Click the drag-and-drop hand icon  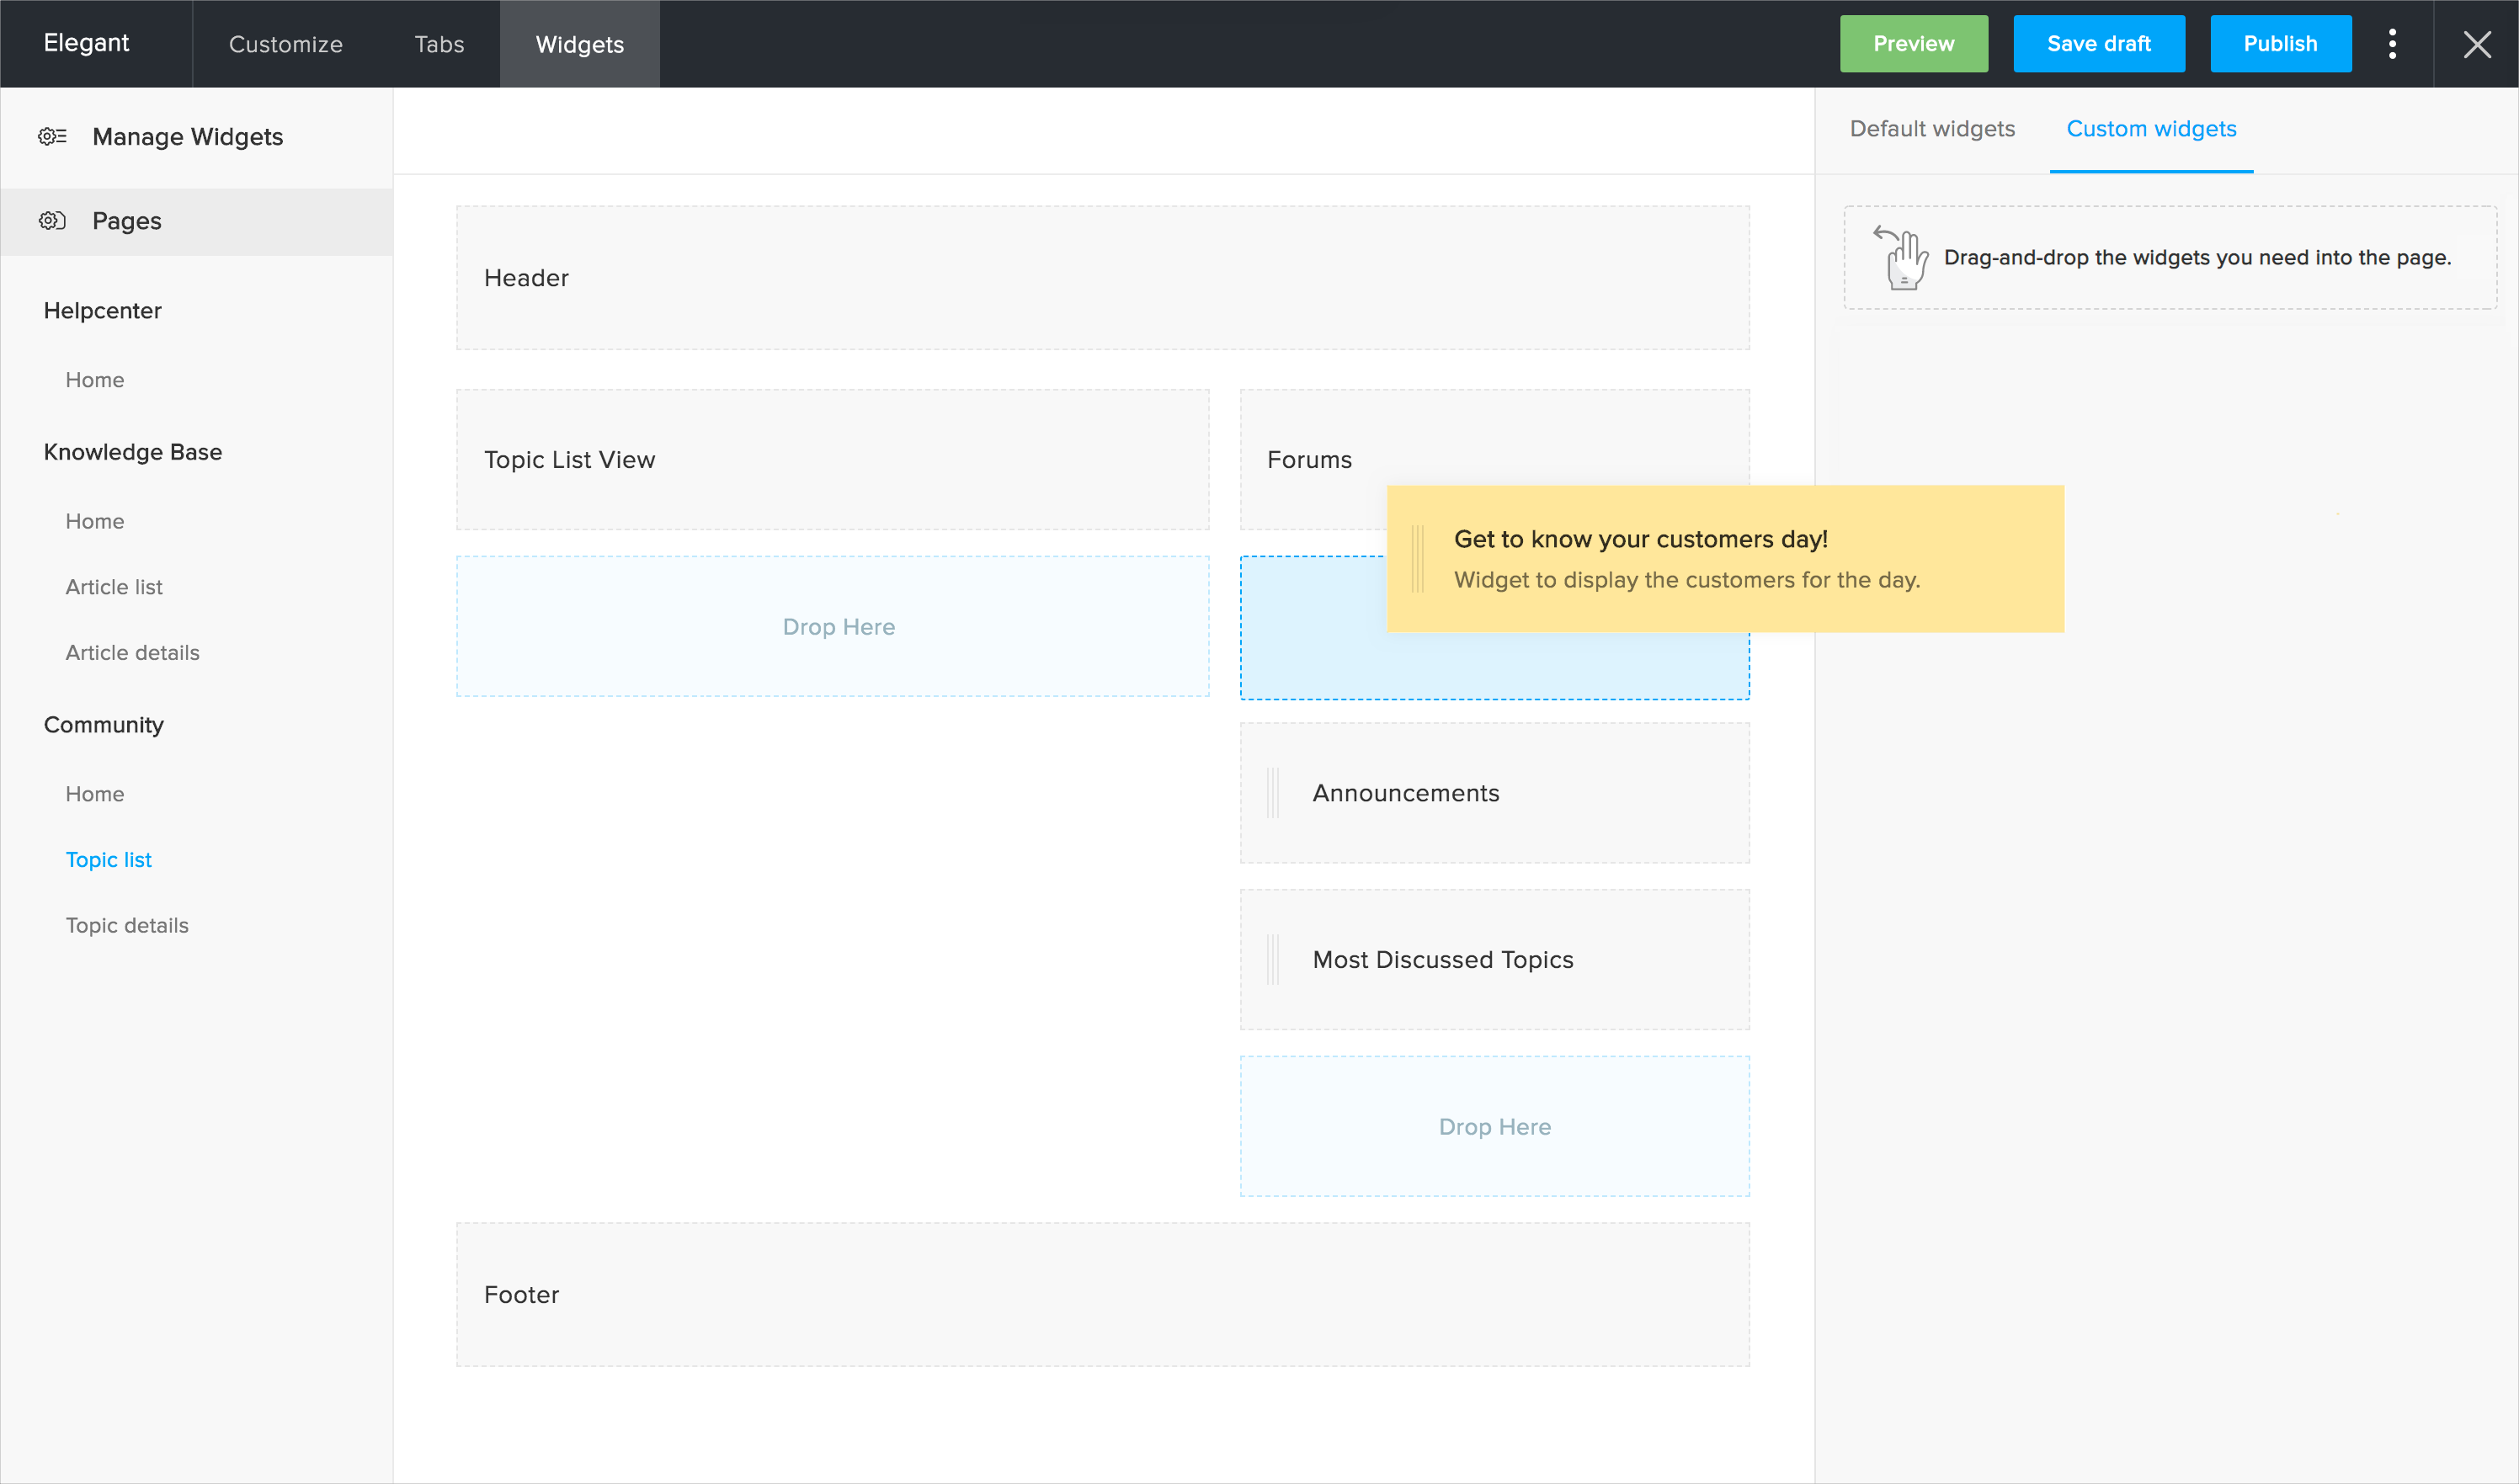pos(1903,258)
